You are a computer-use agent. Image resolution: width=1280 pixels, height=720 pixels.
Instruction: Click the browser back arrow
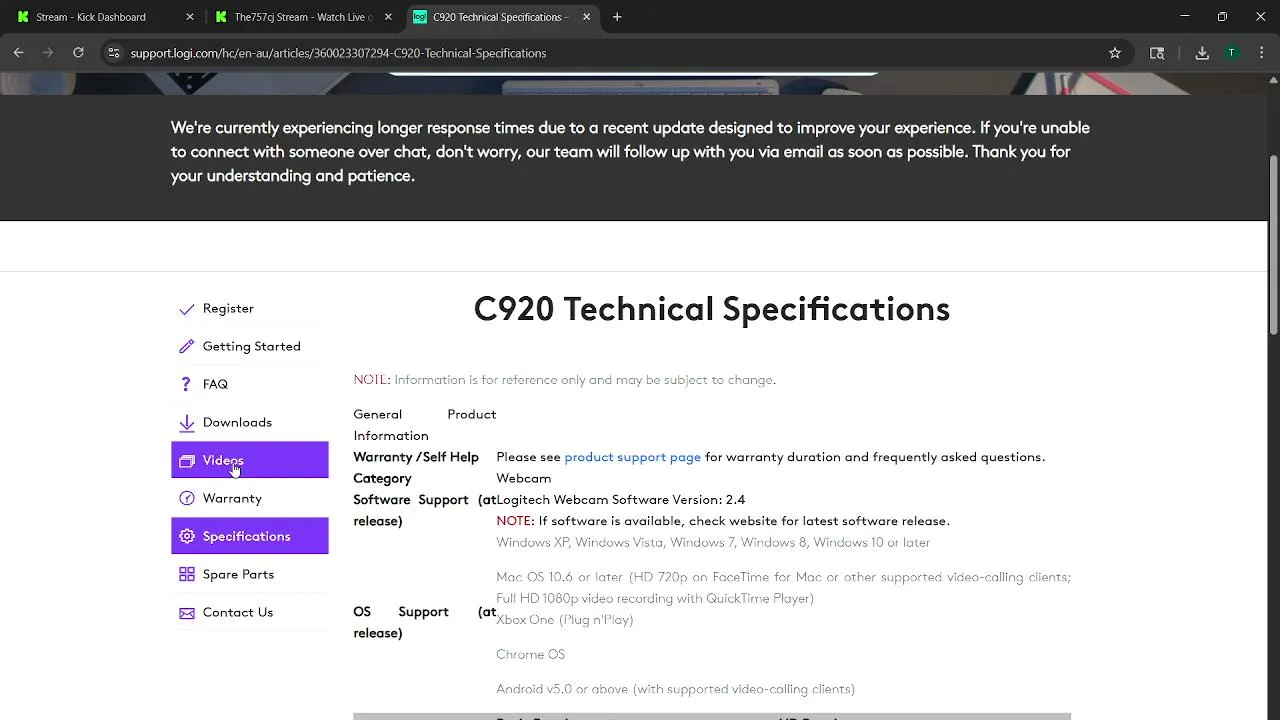tap(18, 53)
